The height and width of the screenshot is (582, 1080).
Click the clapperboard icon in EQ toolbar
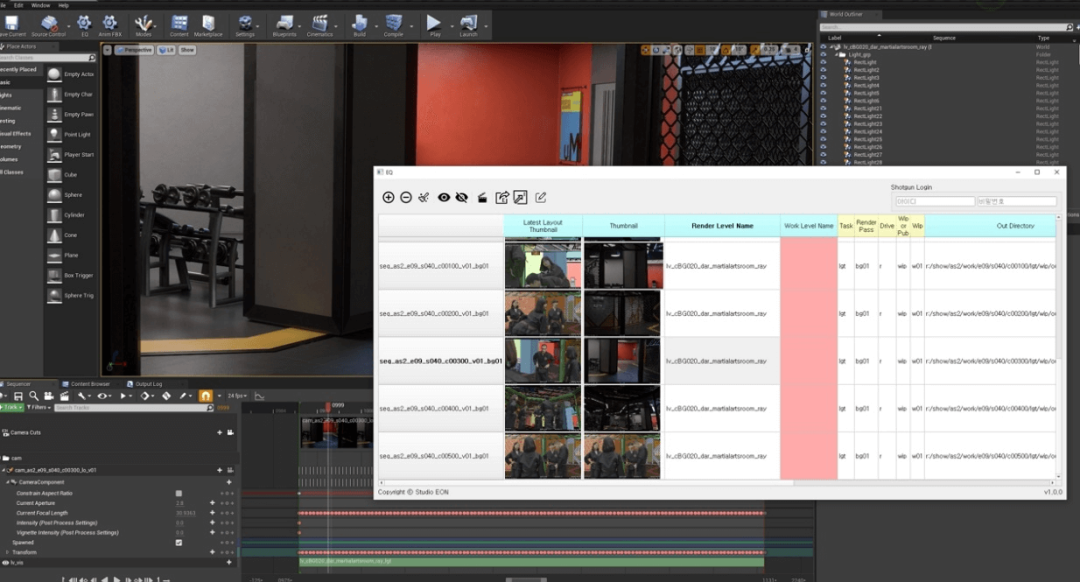tap(481, 198)
